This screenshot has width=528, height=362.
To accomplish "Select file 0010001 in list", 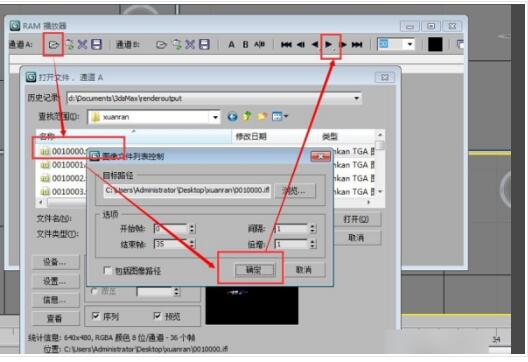I will [63, 165].
